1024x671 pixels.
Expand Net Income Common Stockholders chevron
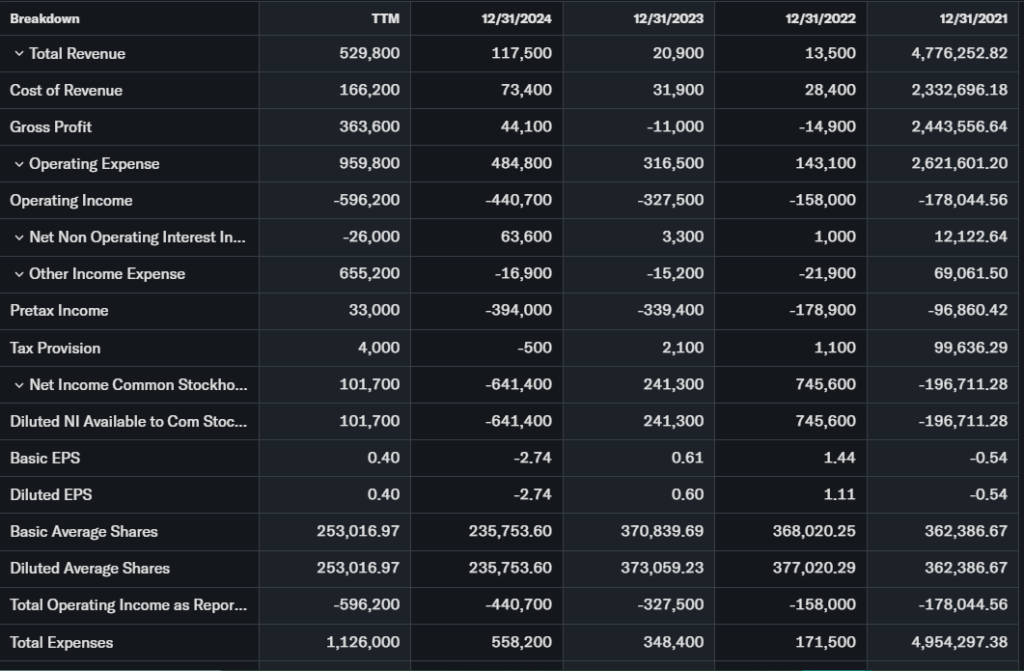[x=19, y=385]
